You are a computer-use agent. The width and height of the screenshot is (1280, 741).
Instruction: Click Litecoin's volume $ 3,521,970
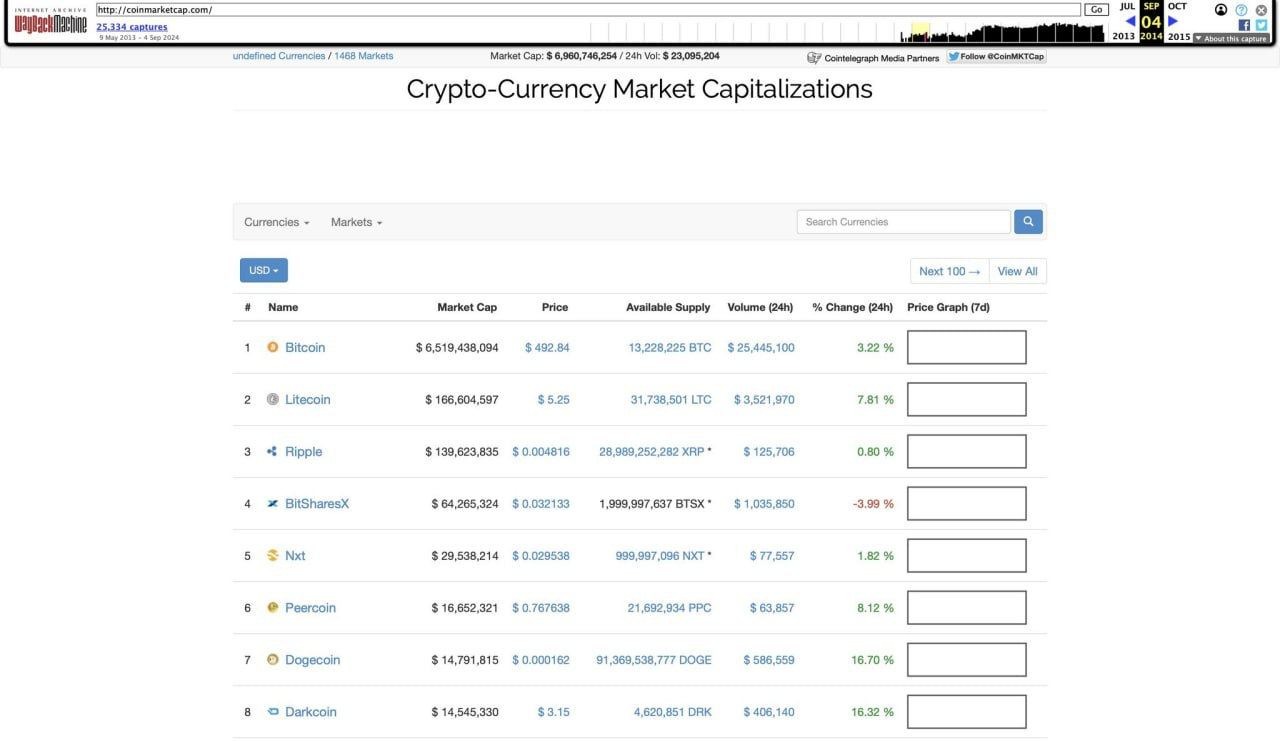(764, 399)
